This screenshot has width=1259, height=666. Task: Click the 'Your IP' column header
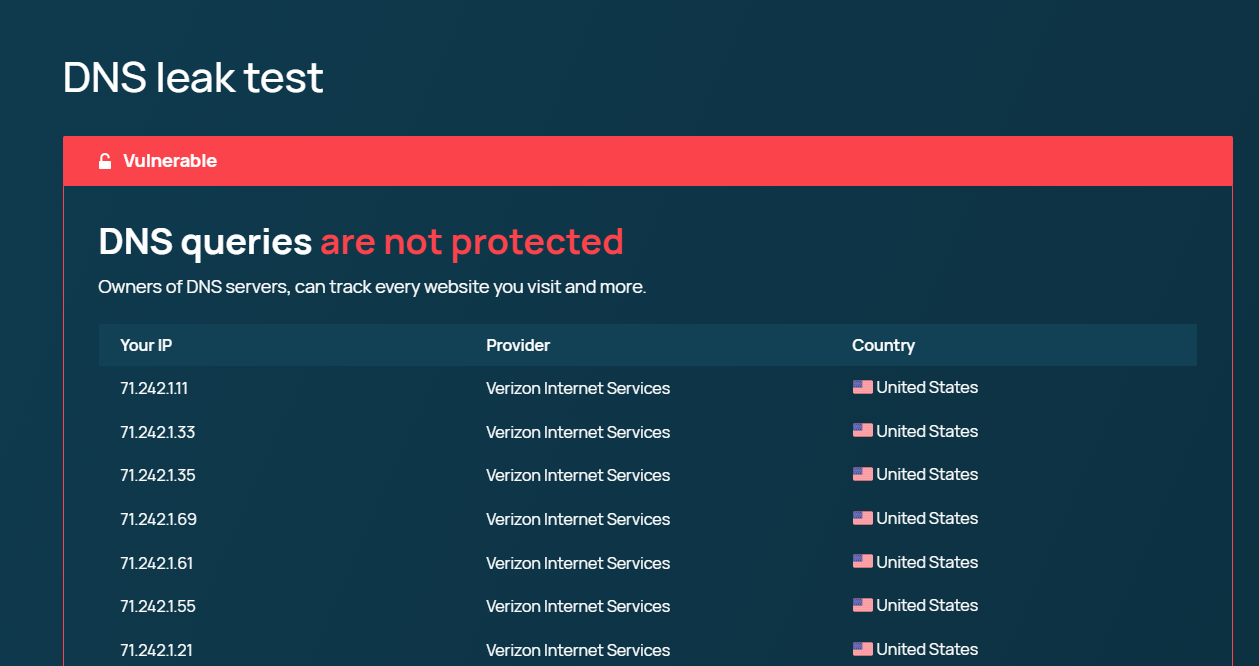(x=146, y=345)
